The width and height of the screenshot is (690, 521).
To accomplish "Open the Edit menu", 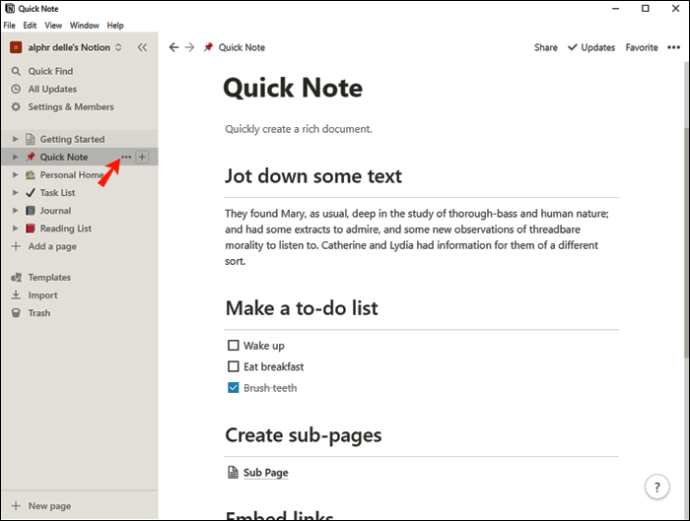I will coord(29,25).
